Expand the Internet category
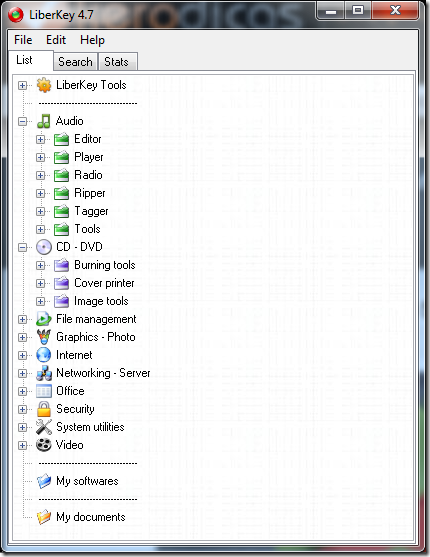Screen dimensions: 430x557 (x=22, y=356)
